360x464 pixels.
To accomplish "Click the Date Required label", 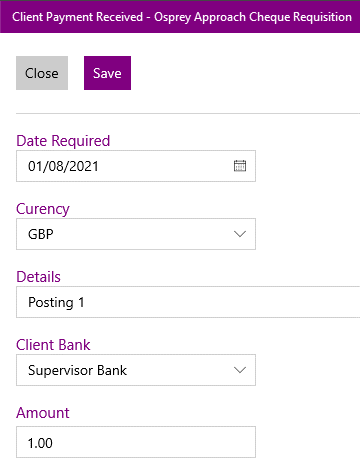I will point(63,141).
